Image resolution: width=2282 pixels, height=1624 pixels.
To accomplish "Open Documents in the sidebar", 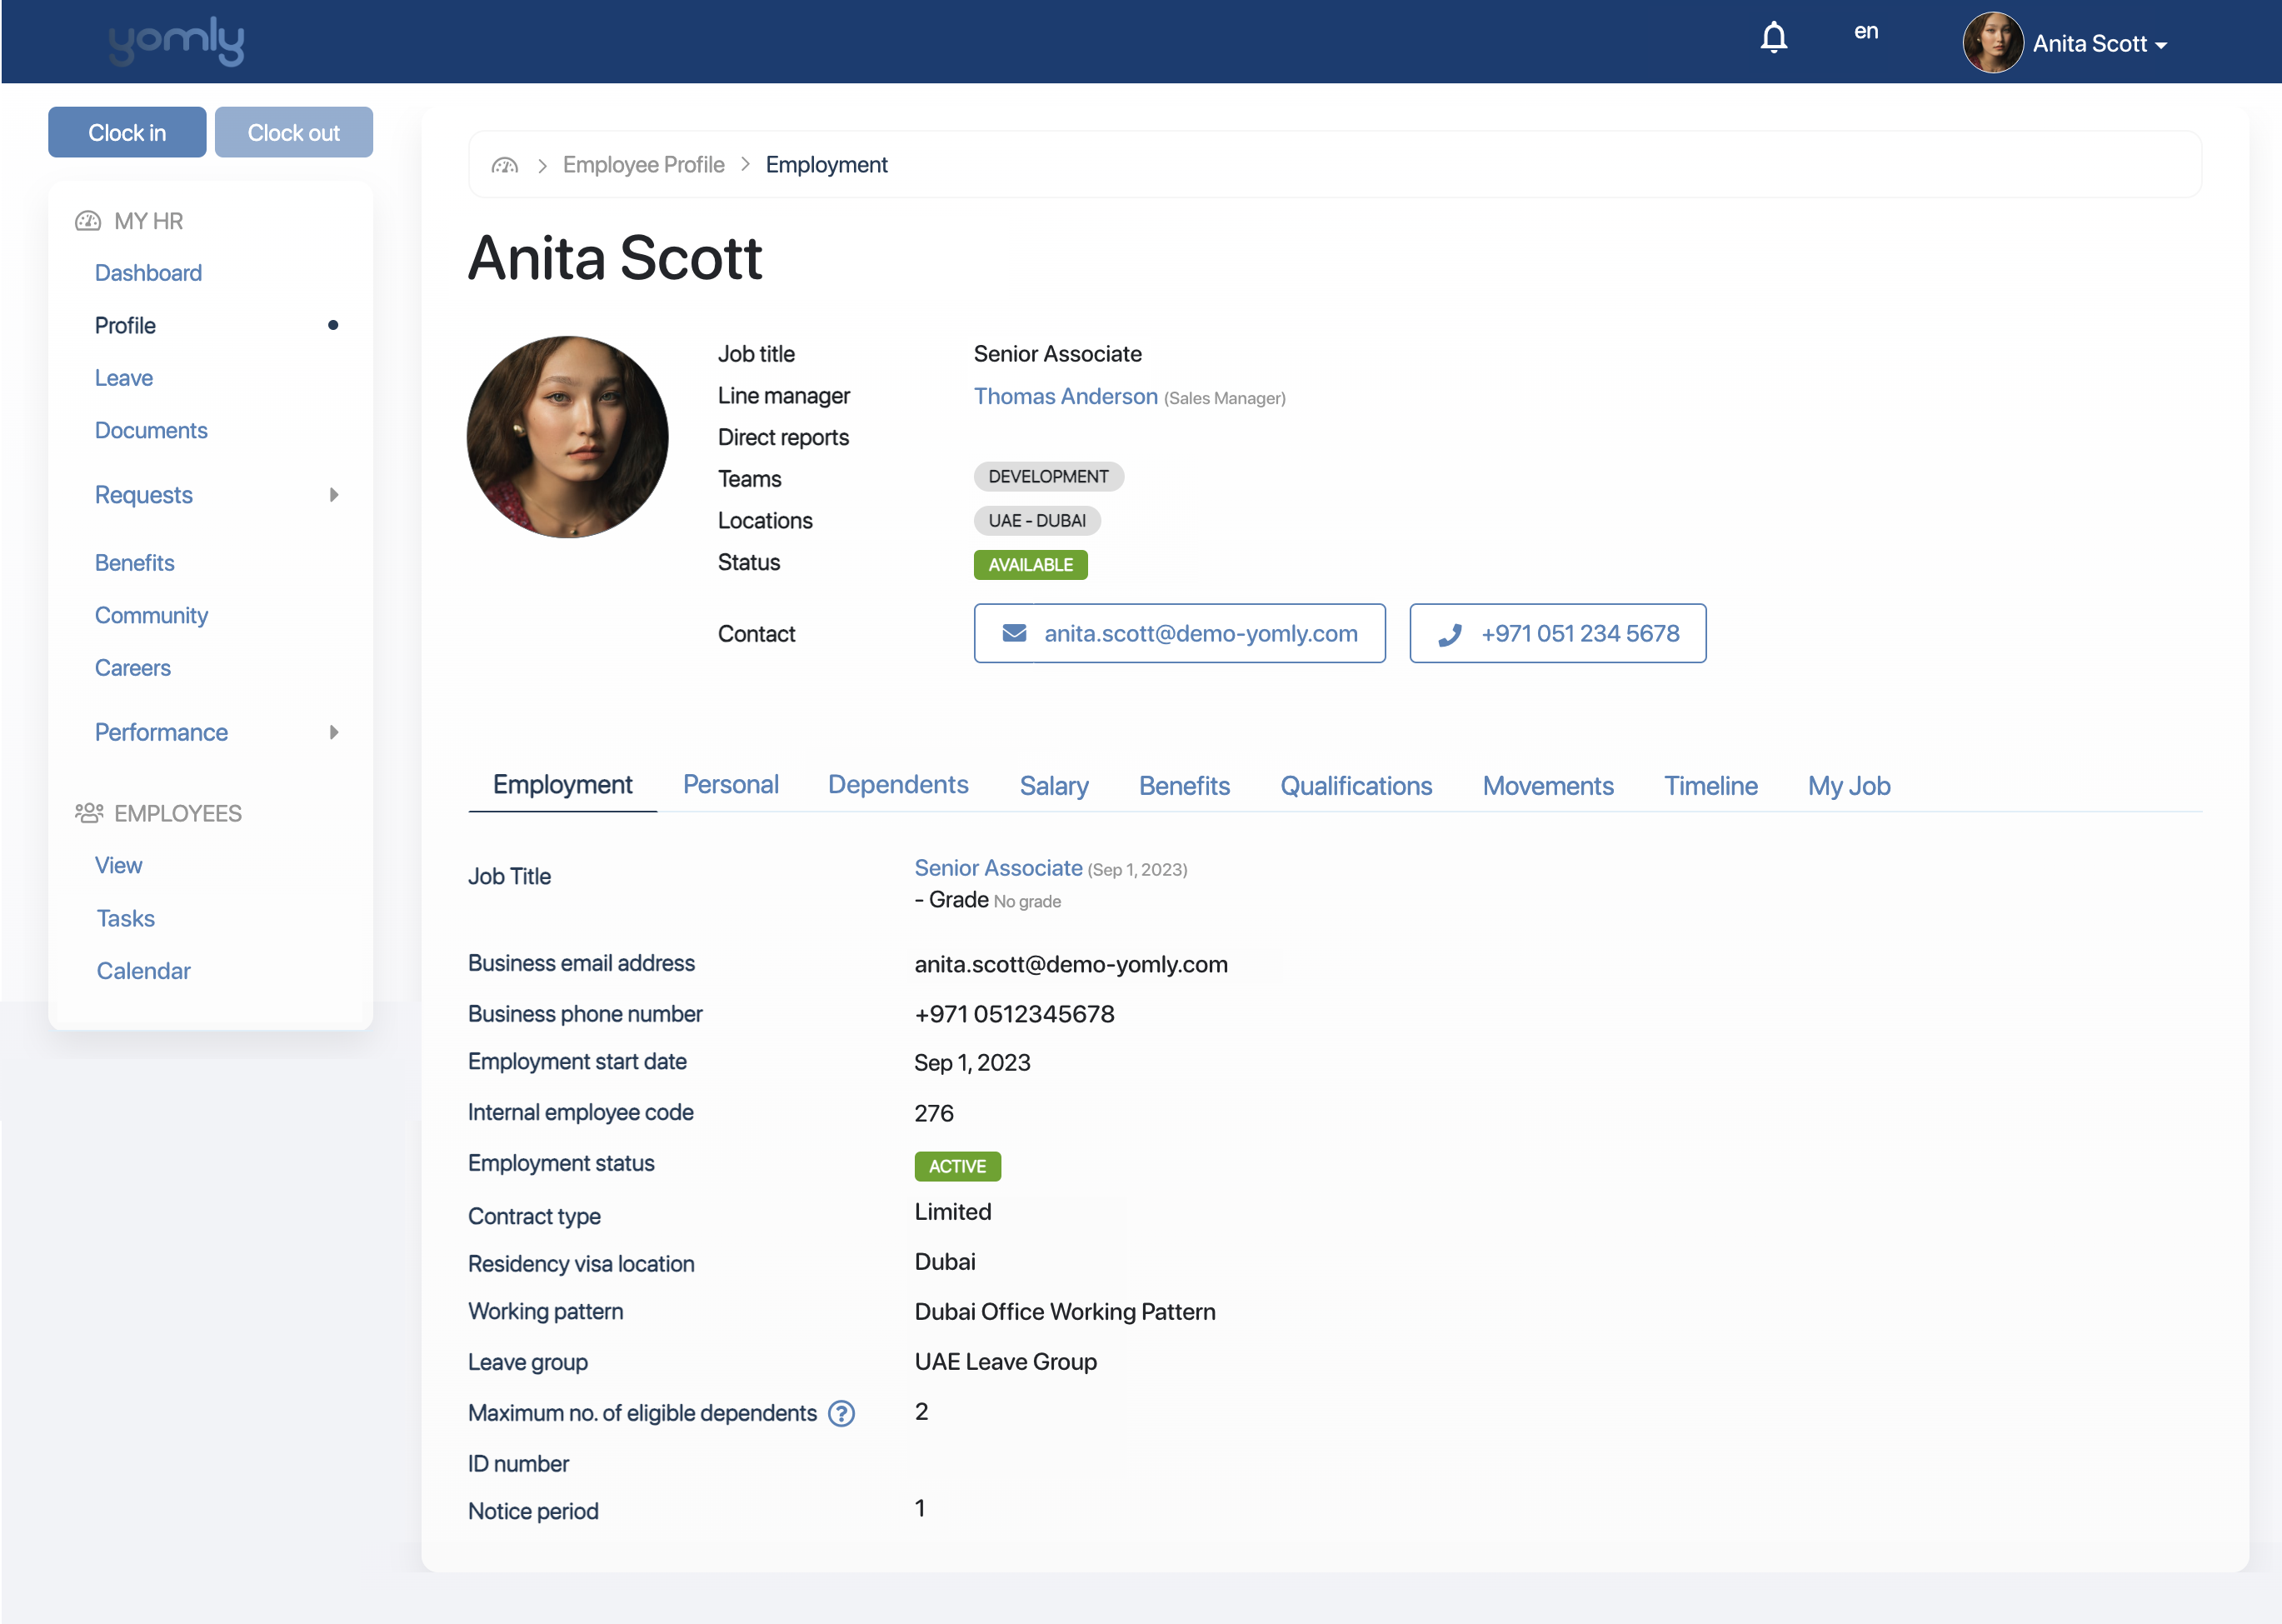I will [x=151, y=430].
